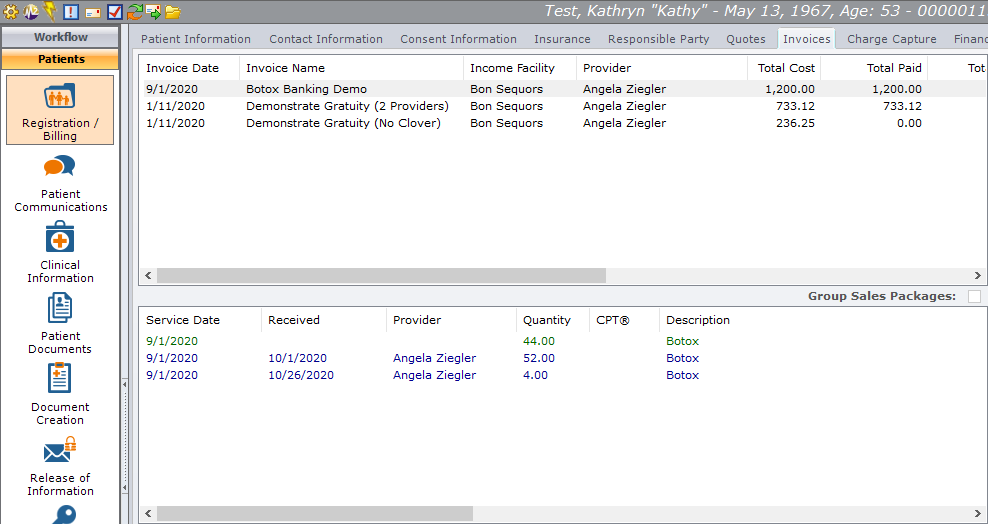Viewport: 988px width, 524px height.
Task: Open the yellow folder icon
Action: click(x=173, y=11)
